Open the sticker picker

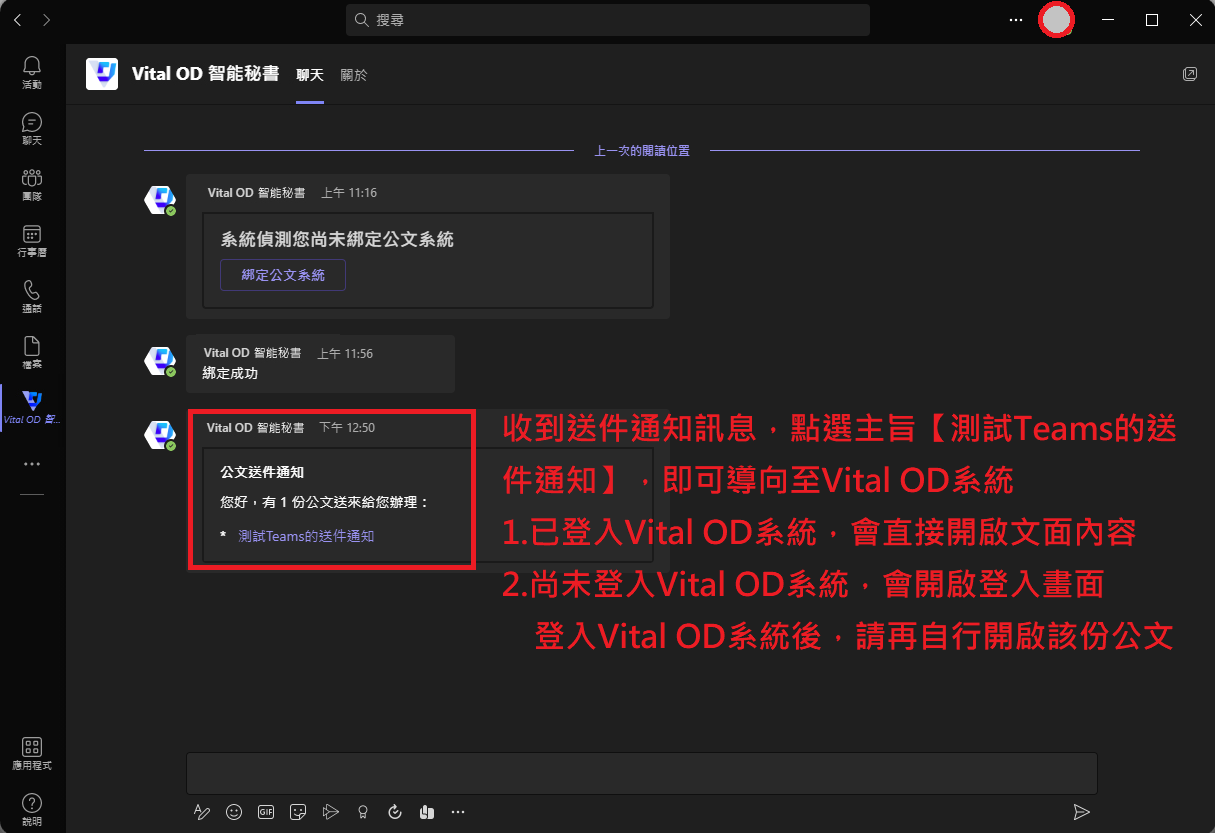(x=298, y=812)
